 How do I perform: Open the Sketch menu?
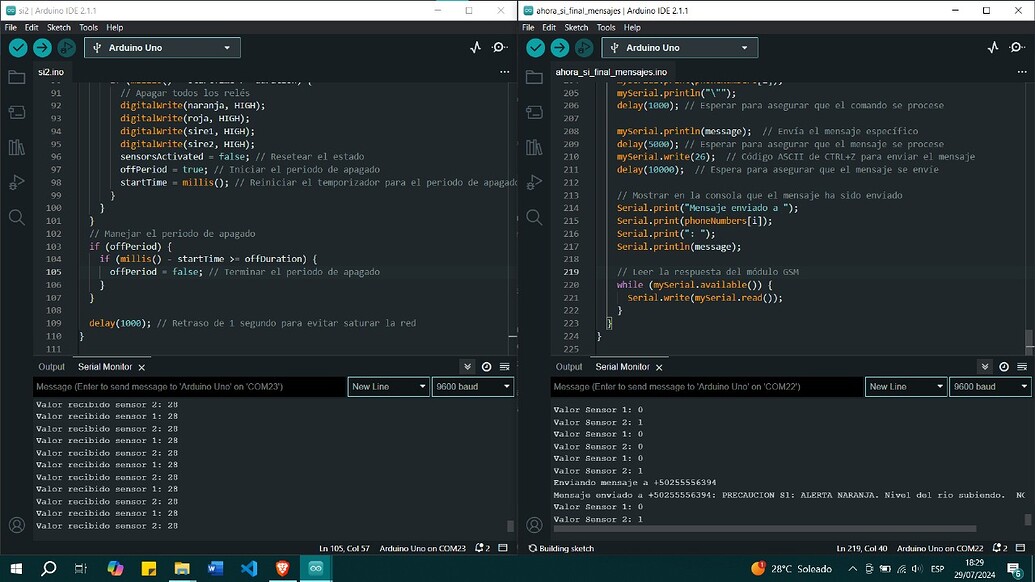pos(58,27)
